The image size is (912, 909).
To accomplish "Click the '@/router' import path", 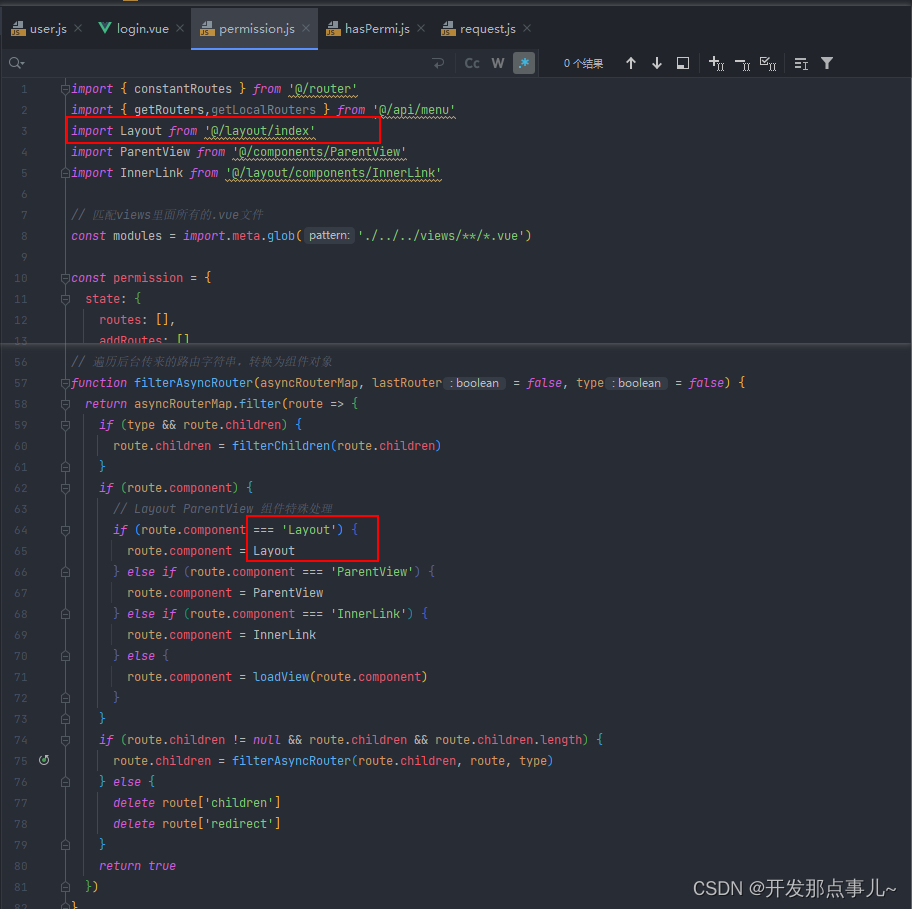I will click(323, 89).
